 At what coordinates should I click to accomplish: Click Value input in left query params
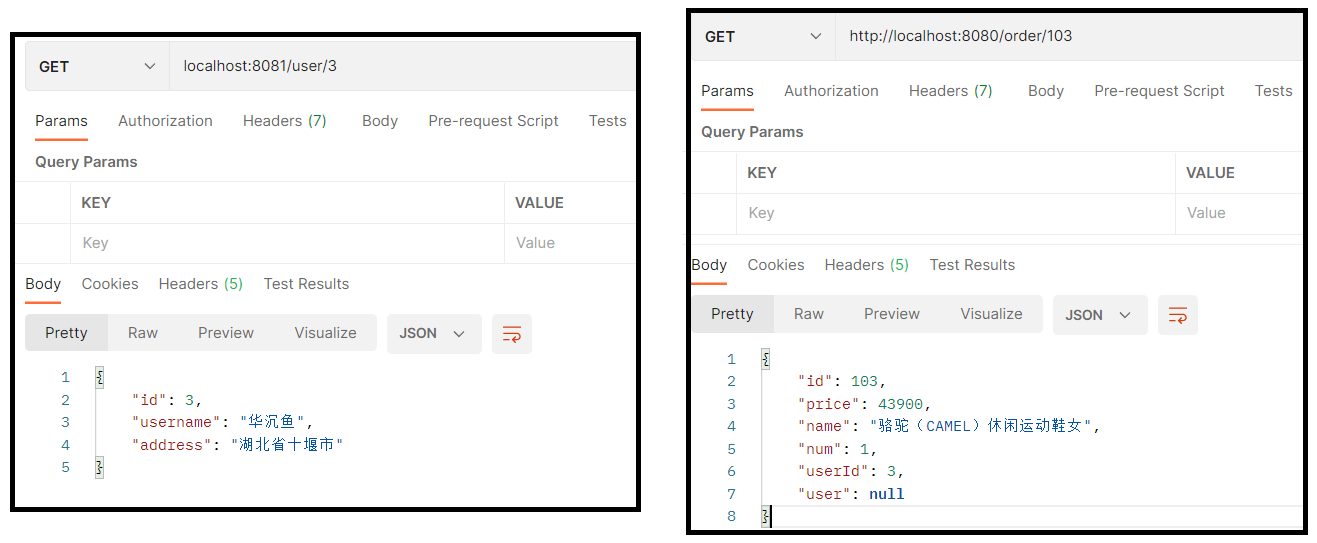click(570, 243)
